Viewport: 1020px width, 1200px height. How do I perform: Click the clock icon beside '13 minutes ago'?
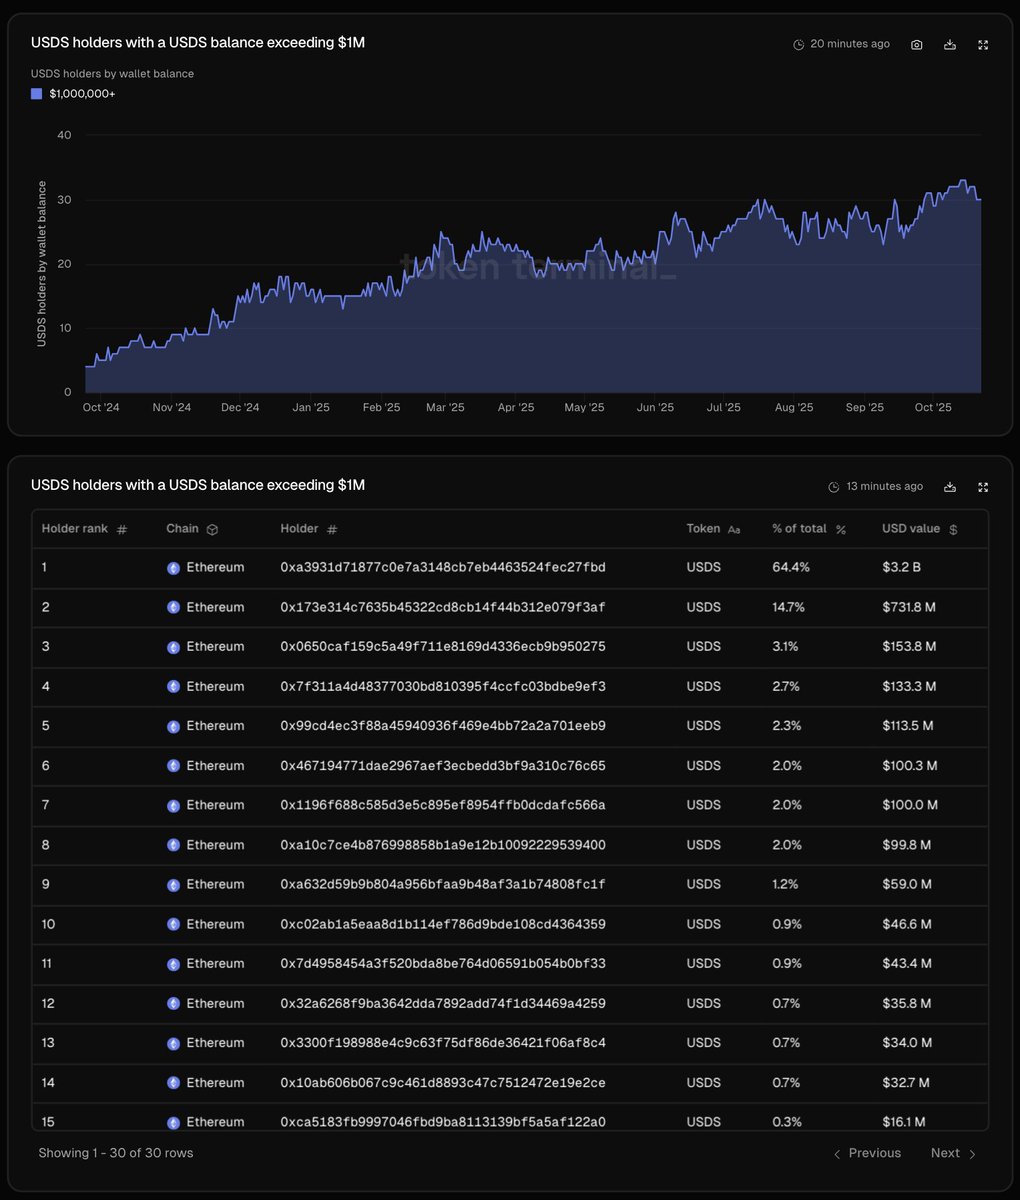[x=834, y=487]
